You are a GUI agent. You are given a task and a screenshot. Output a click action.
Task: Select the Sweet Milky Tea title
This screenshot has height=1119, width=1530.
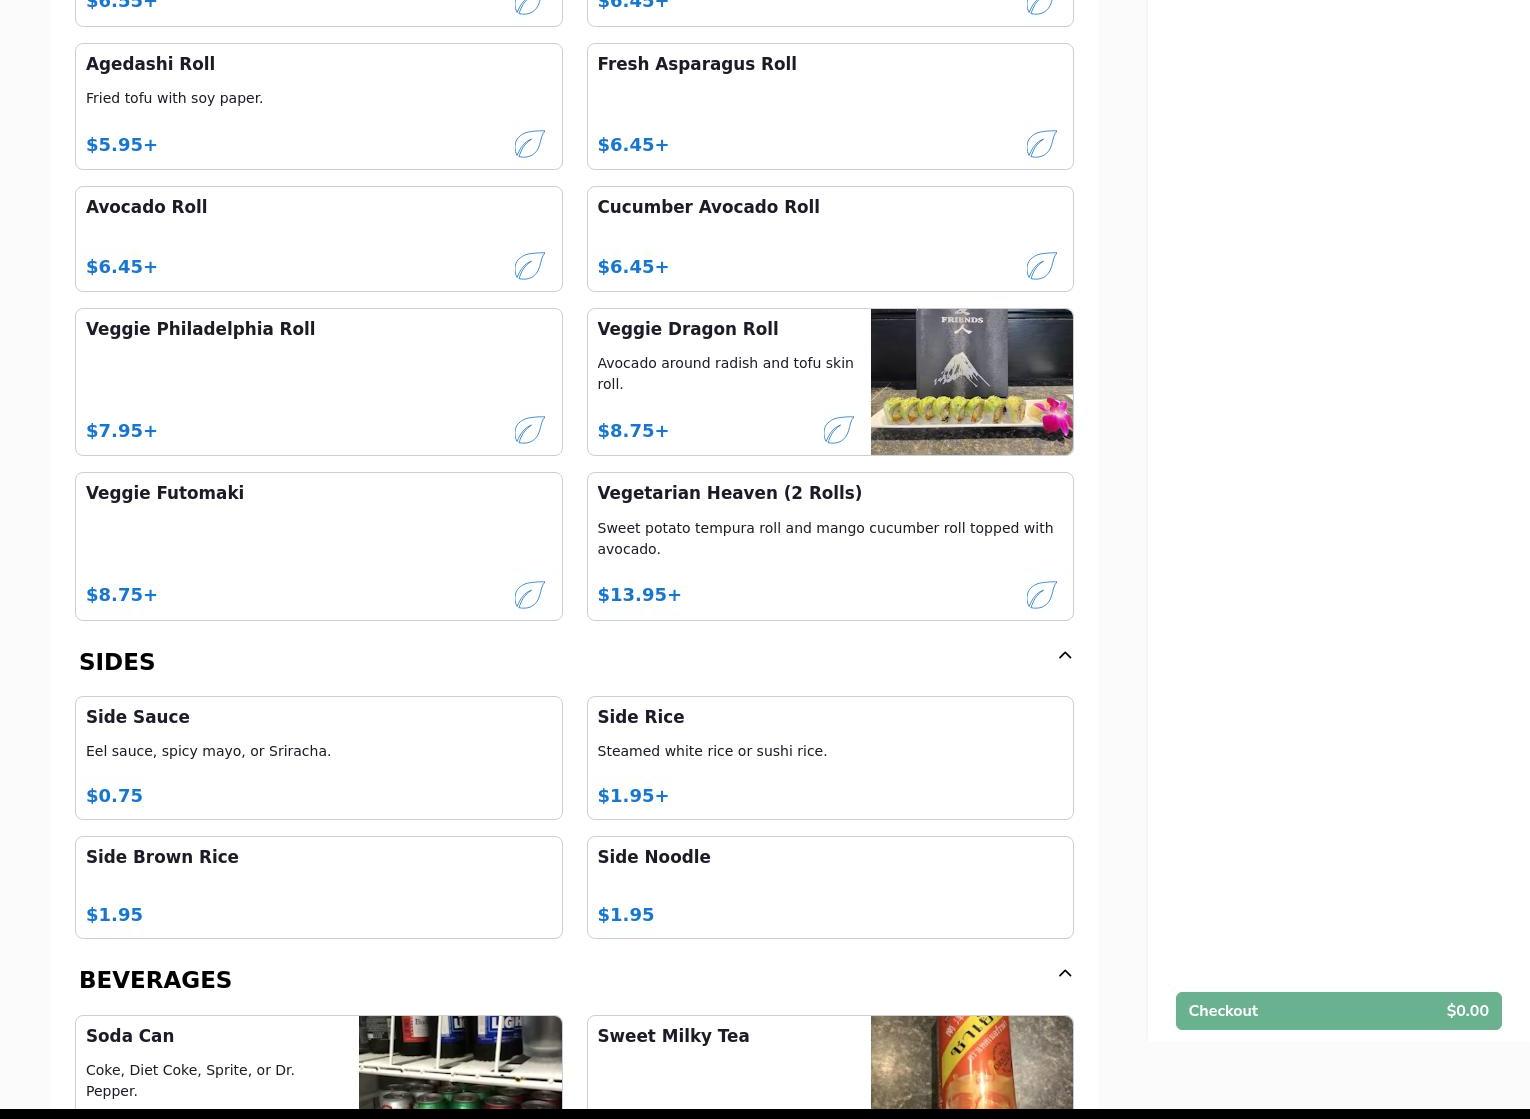(x=673, y=1036)
